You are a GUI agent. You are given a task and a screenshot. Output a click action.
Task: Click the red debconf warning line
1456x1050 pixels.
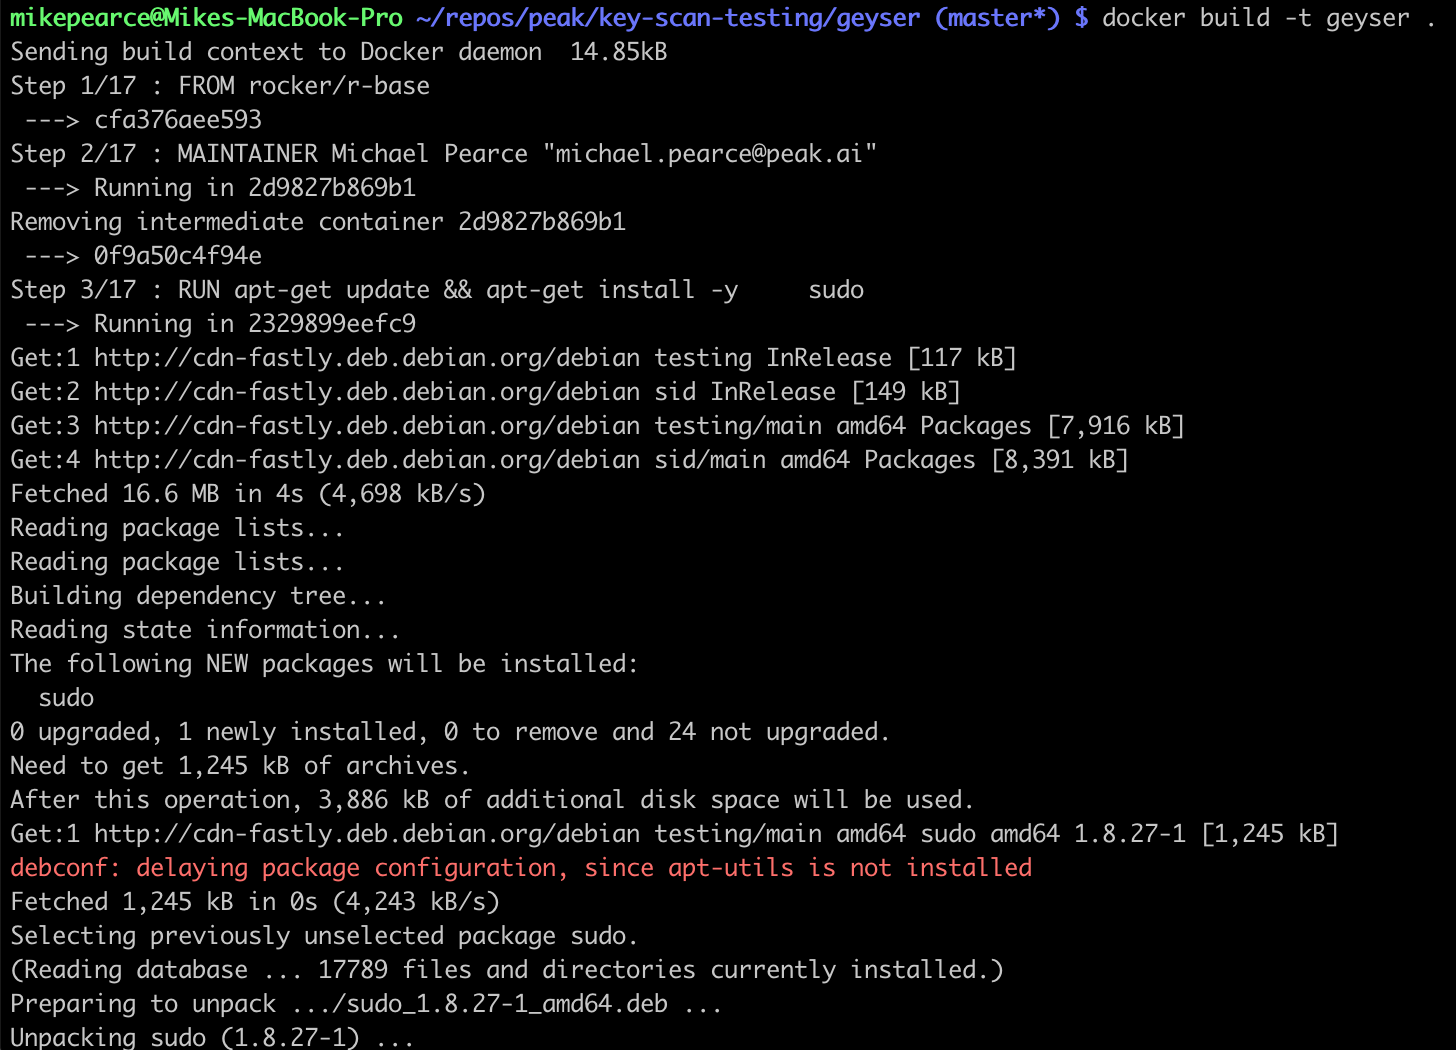pyautogui.click(x=521, y=868)
